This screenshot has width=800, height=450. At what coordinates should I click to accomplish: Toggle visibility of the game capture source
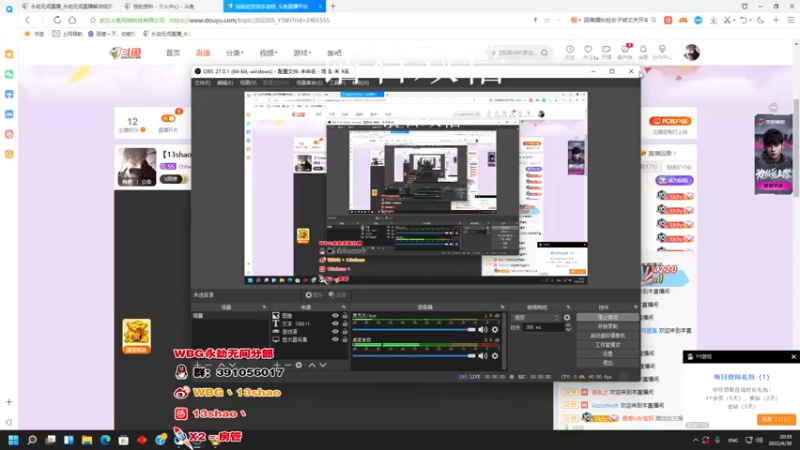click(x=335, y=331)
